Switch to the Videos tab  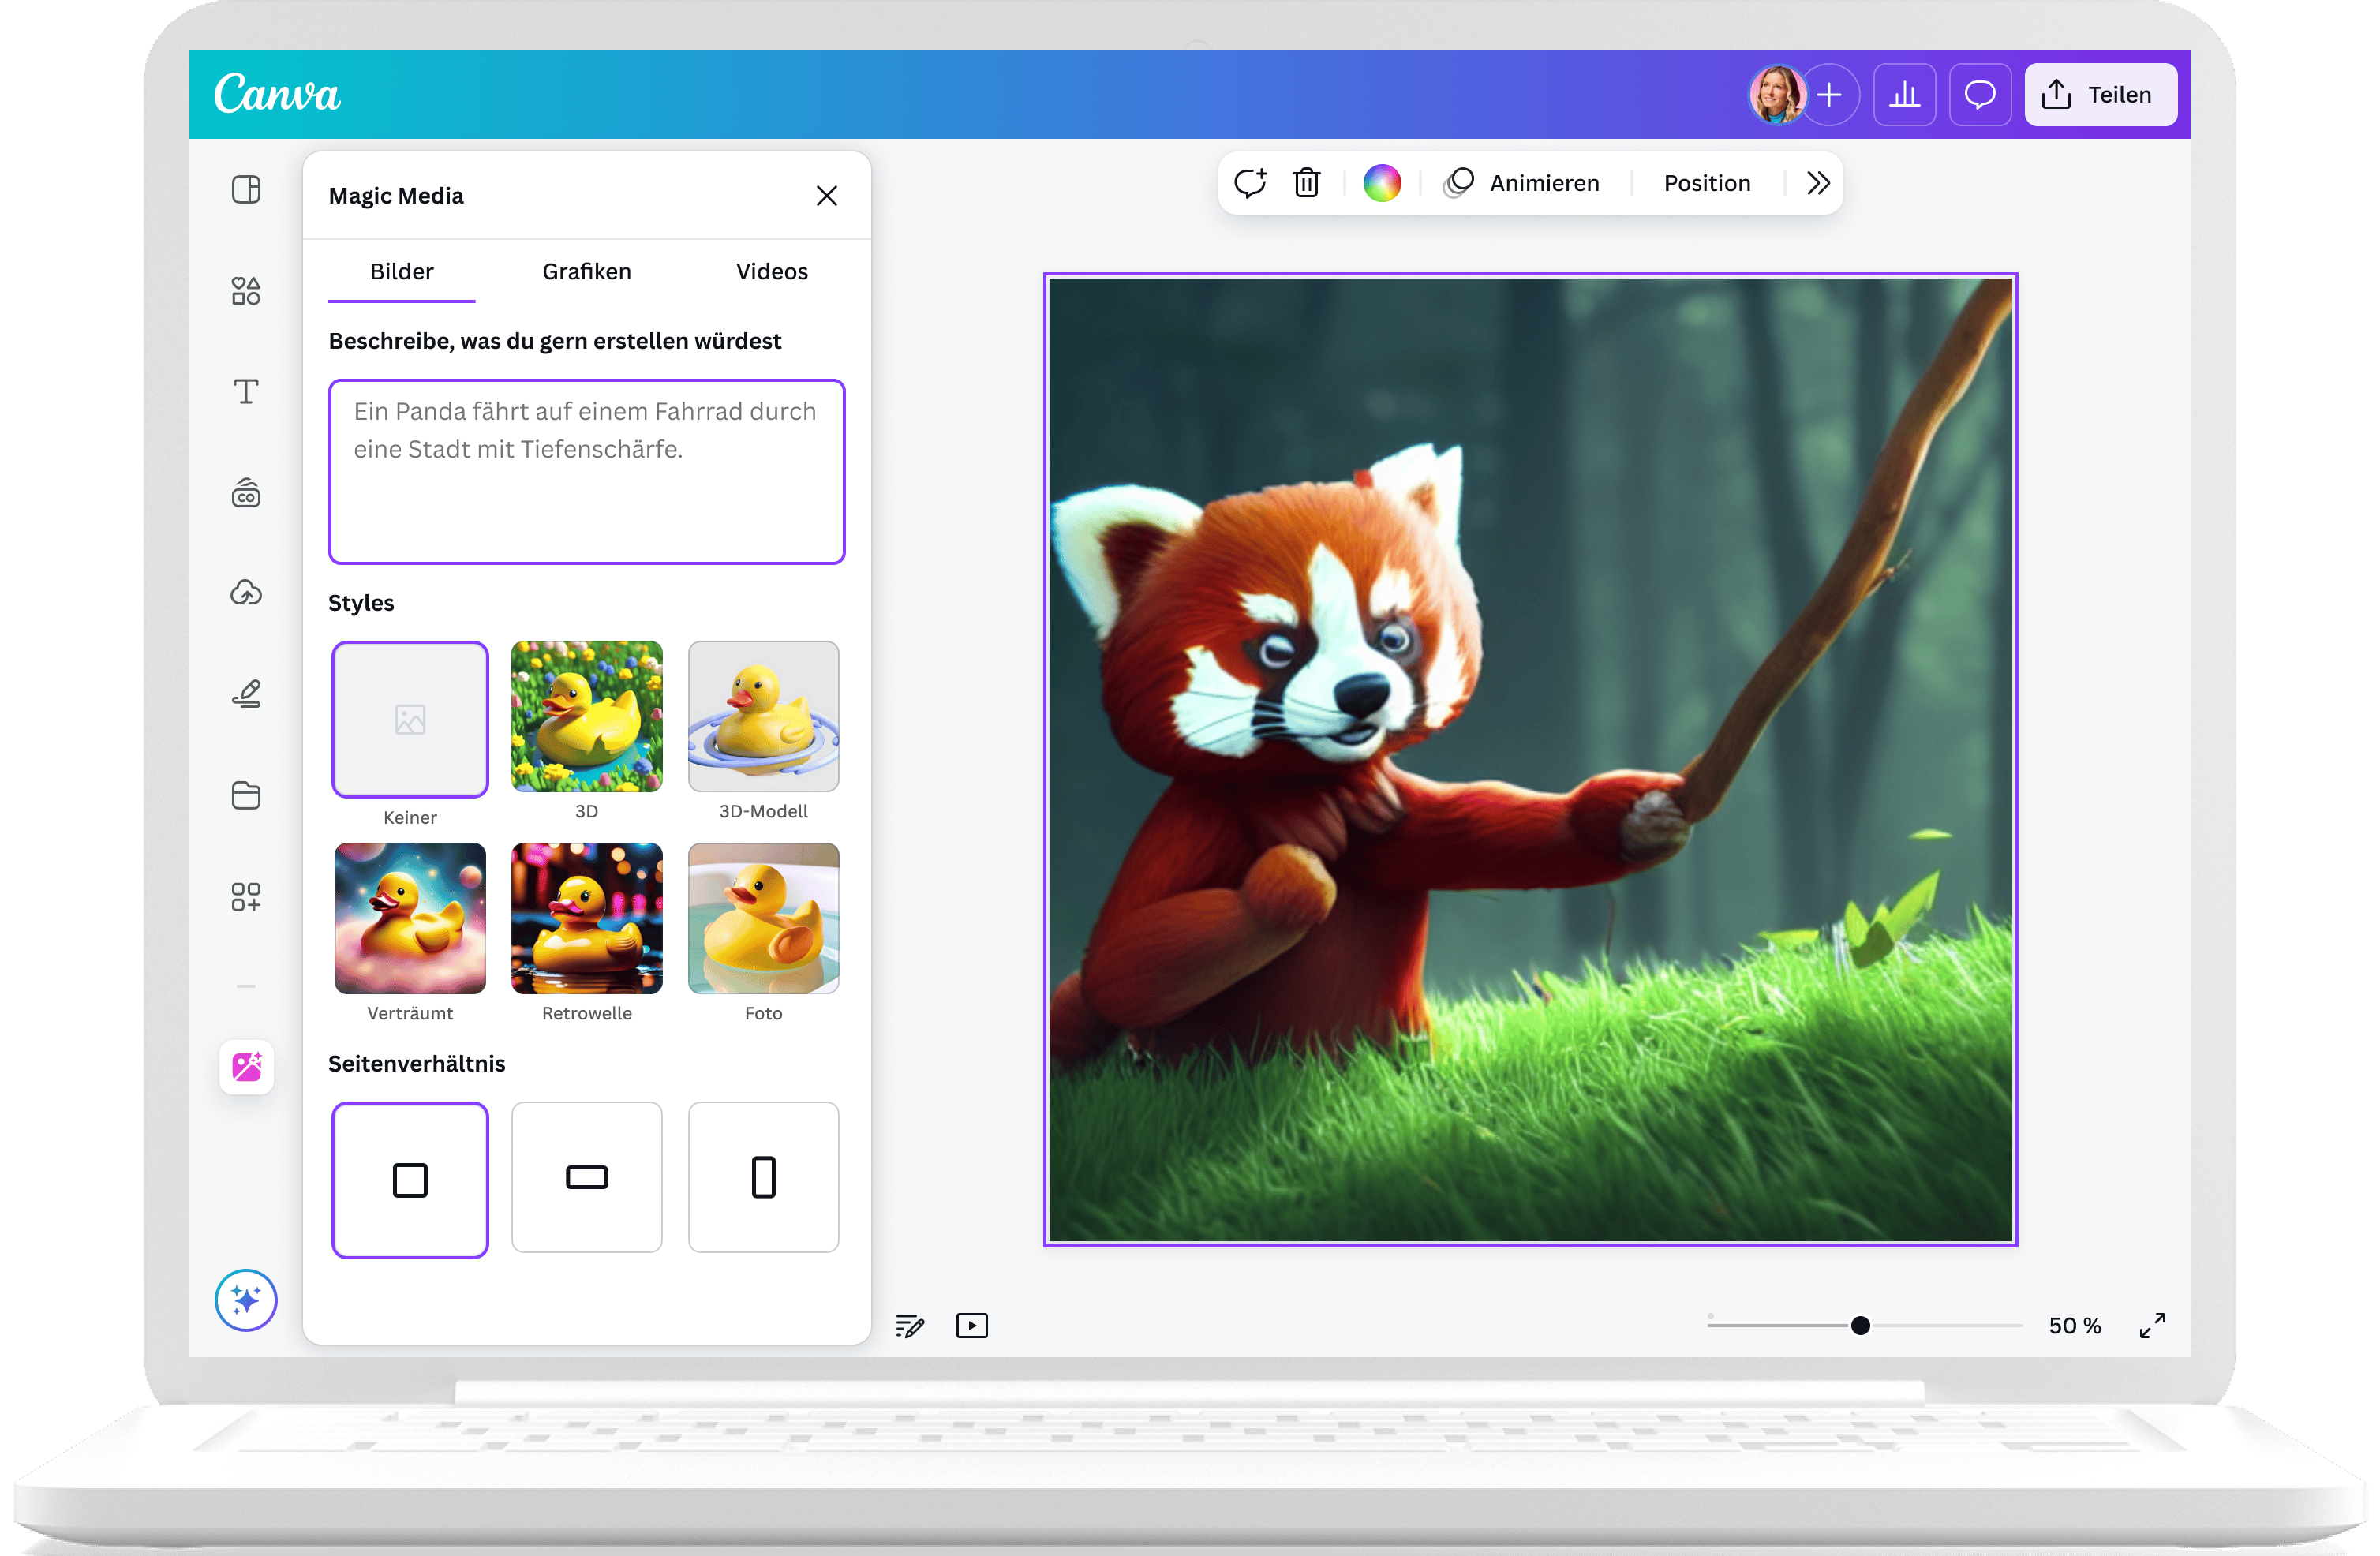tap(771, 272)
